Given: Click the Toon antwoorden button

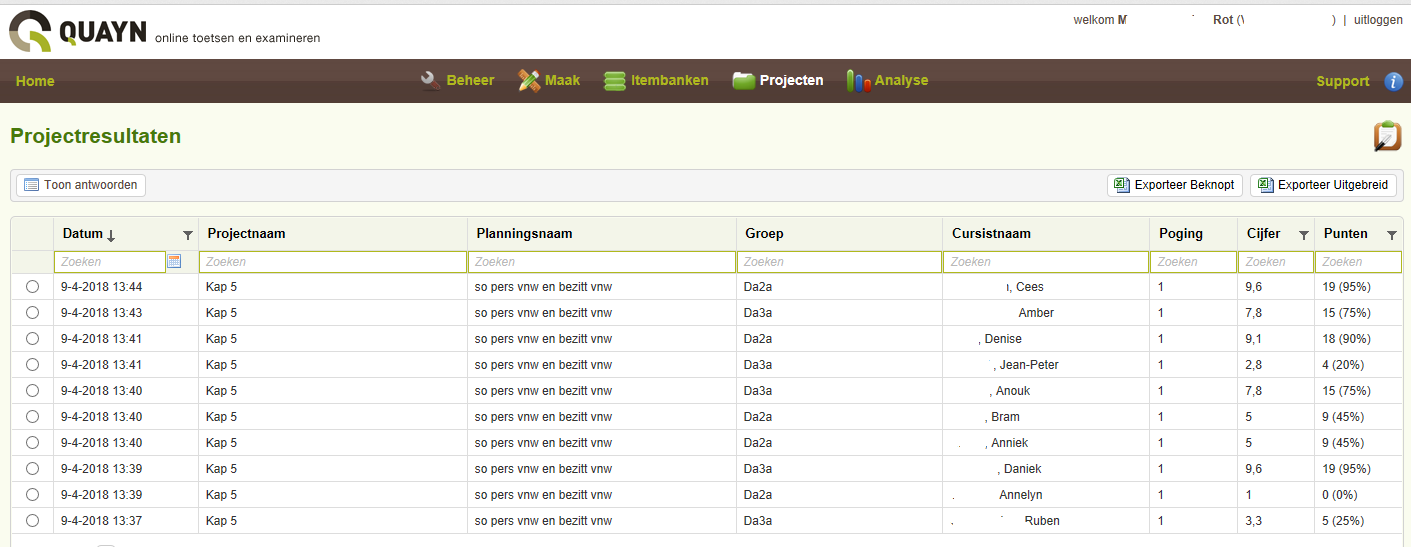Looking at the screenshot, I should (x=81, y=185).
